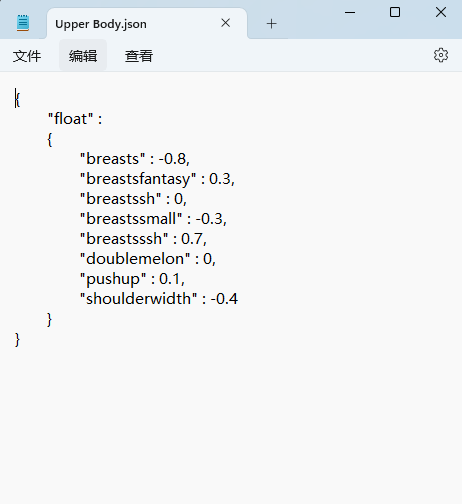This screenshot has height=504, width=462.
Task: Open the 编辑 menu
Action: click(x=83, y=56)
